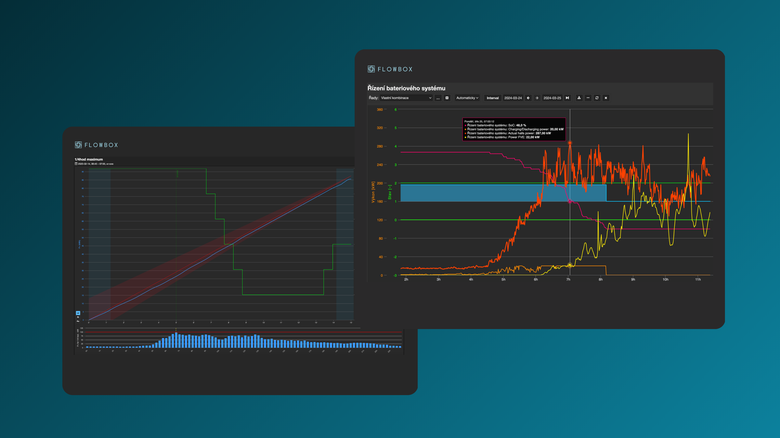Click the ellipsis button next to the Řady dropdown
780x438 pixels.
coord(438,98)
